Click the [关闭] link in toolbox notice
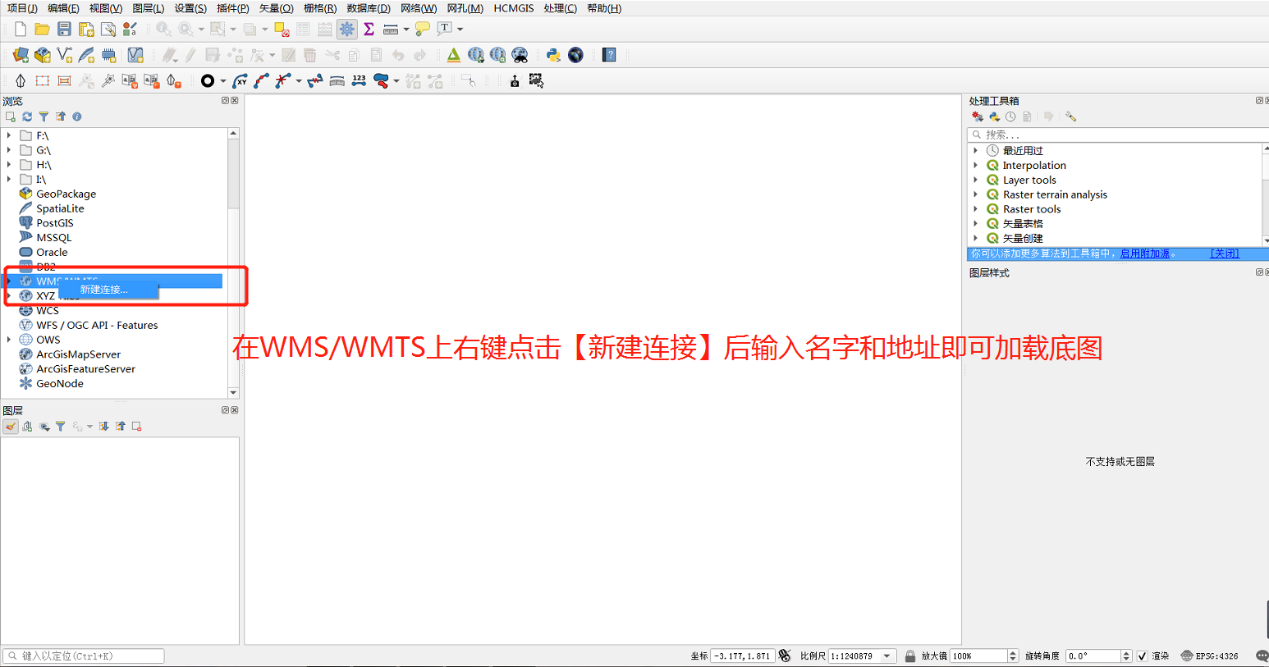The height and width of the screenshot is (667, 1269). (x=1224, y=254)
